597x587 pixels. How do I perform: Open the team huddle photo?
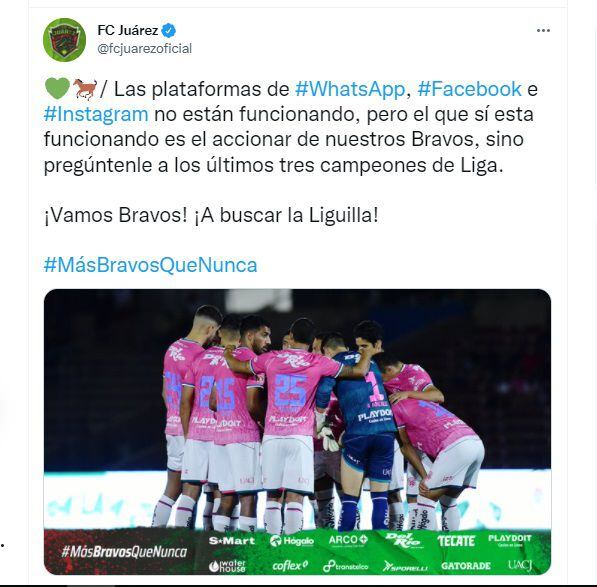297,432
